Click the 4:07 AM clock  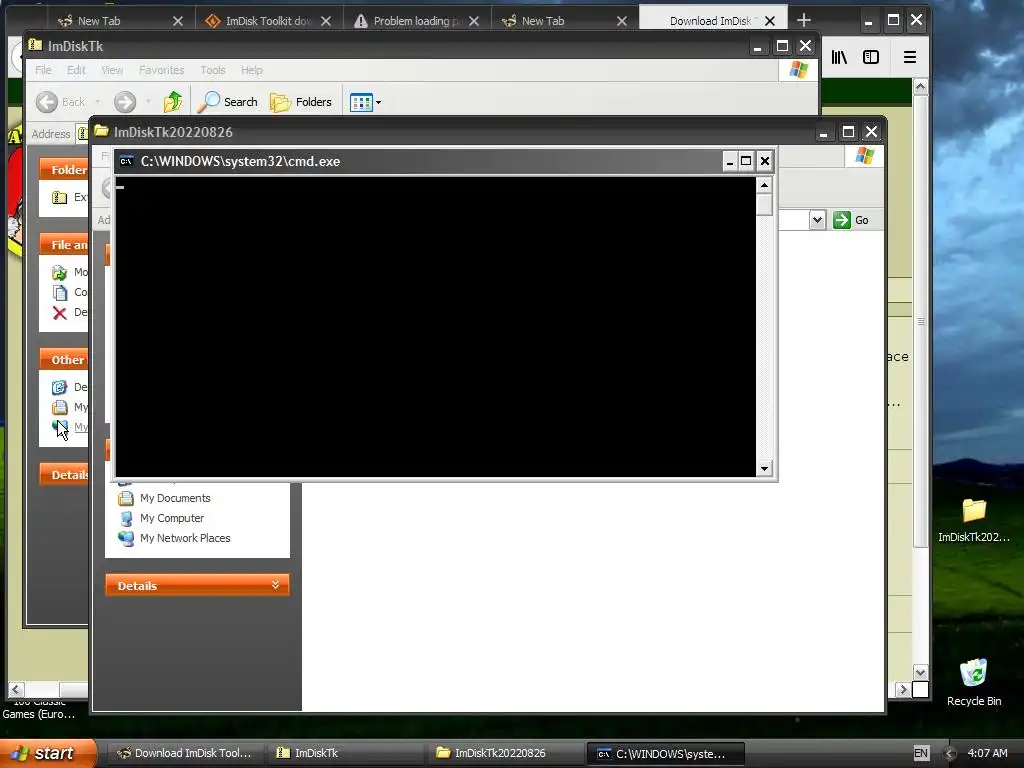(x=987, y=753)
